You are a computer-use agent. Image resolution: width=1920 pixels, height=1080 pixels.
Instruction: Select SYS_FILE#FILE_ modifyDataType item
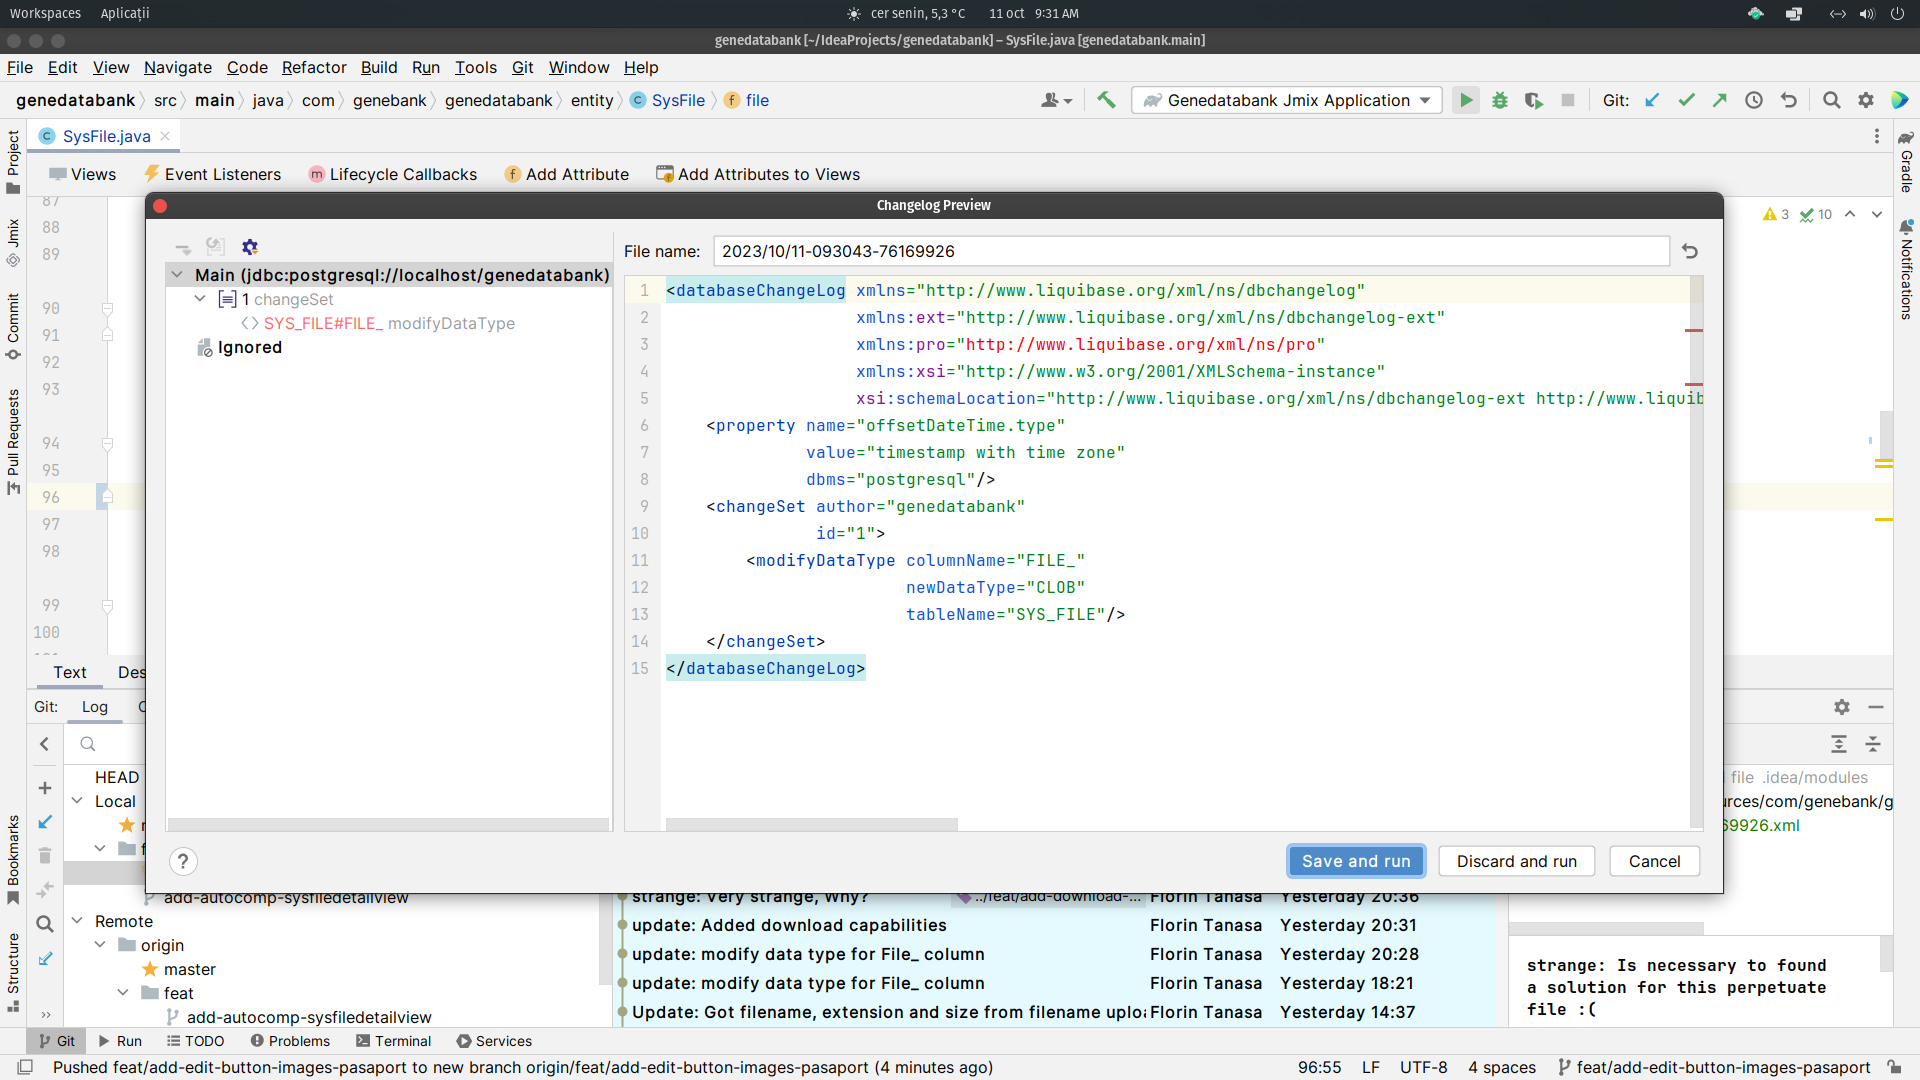coord(378,323)
